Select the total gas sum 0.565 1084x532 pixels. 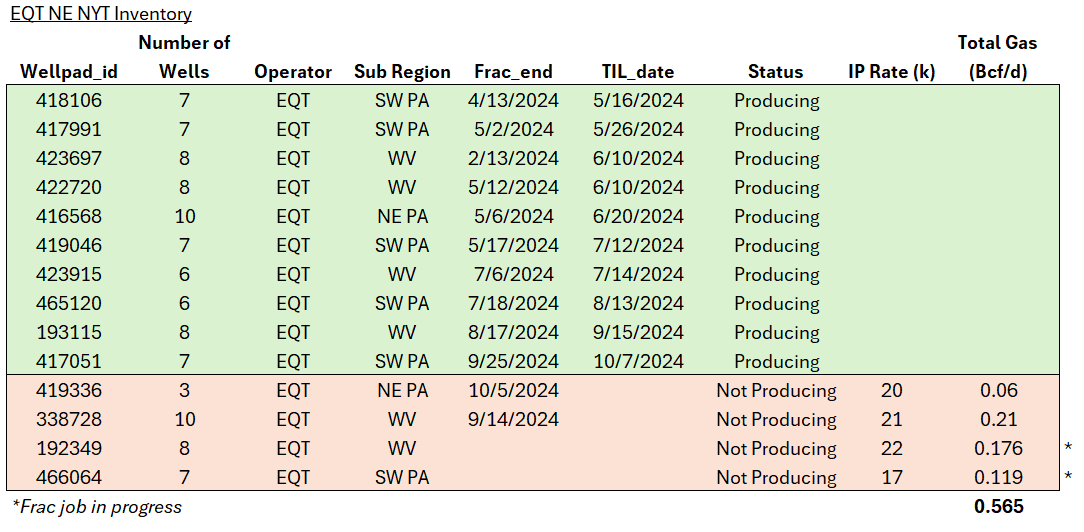click(x=998, y=507)
